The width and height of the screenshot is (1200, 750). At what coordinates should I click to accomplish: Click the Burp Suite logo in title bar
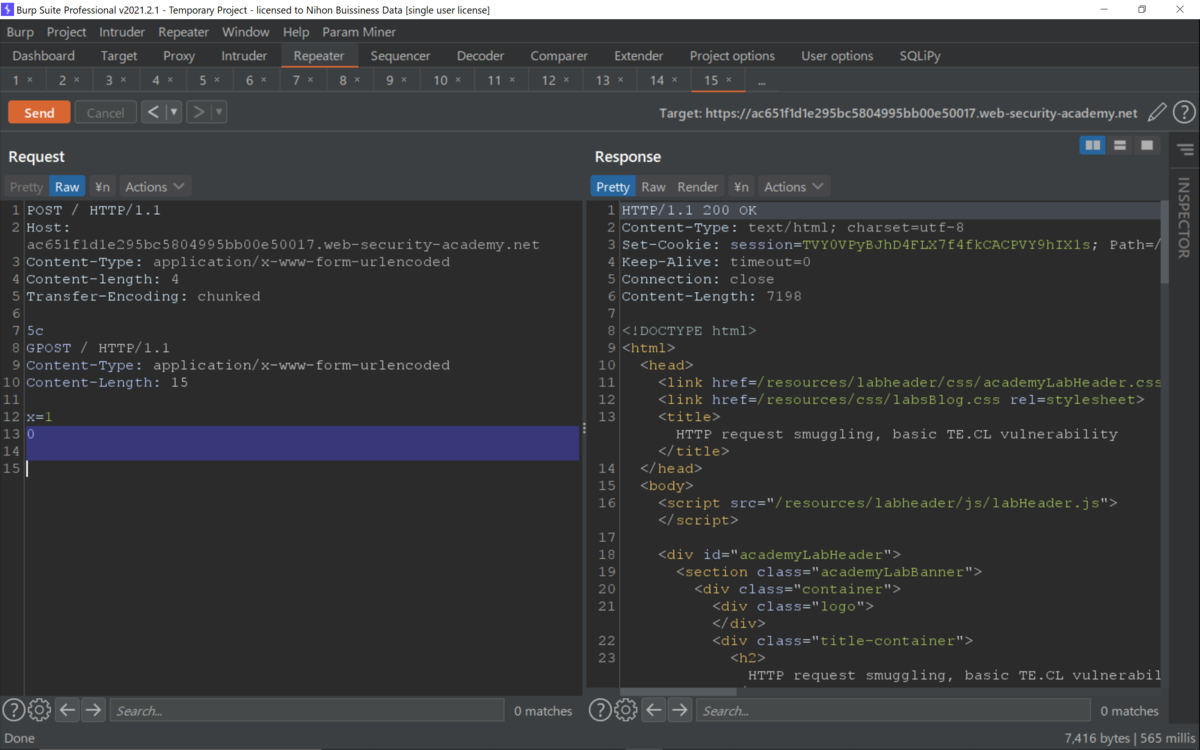[x=9, y=9]
